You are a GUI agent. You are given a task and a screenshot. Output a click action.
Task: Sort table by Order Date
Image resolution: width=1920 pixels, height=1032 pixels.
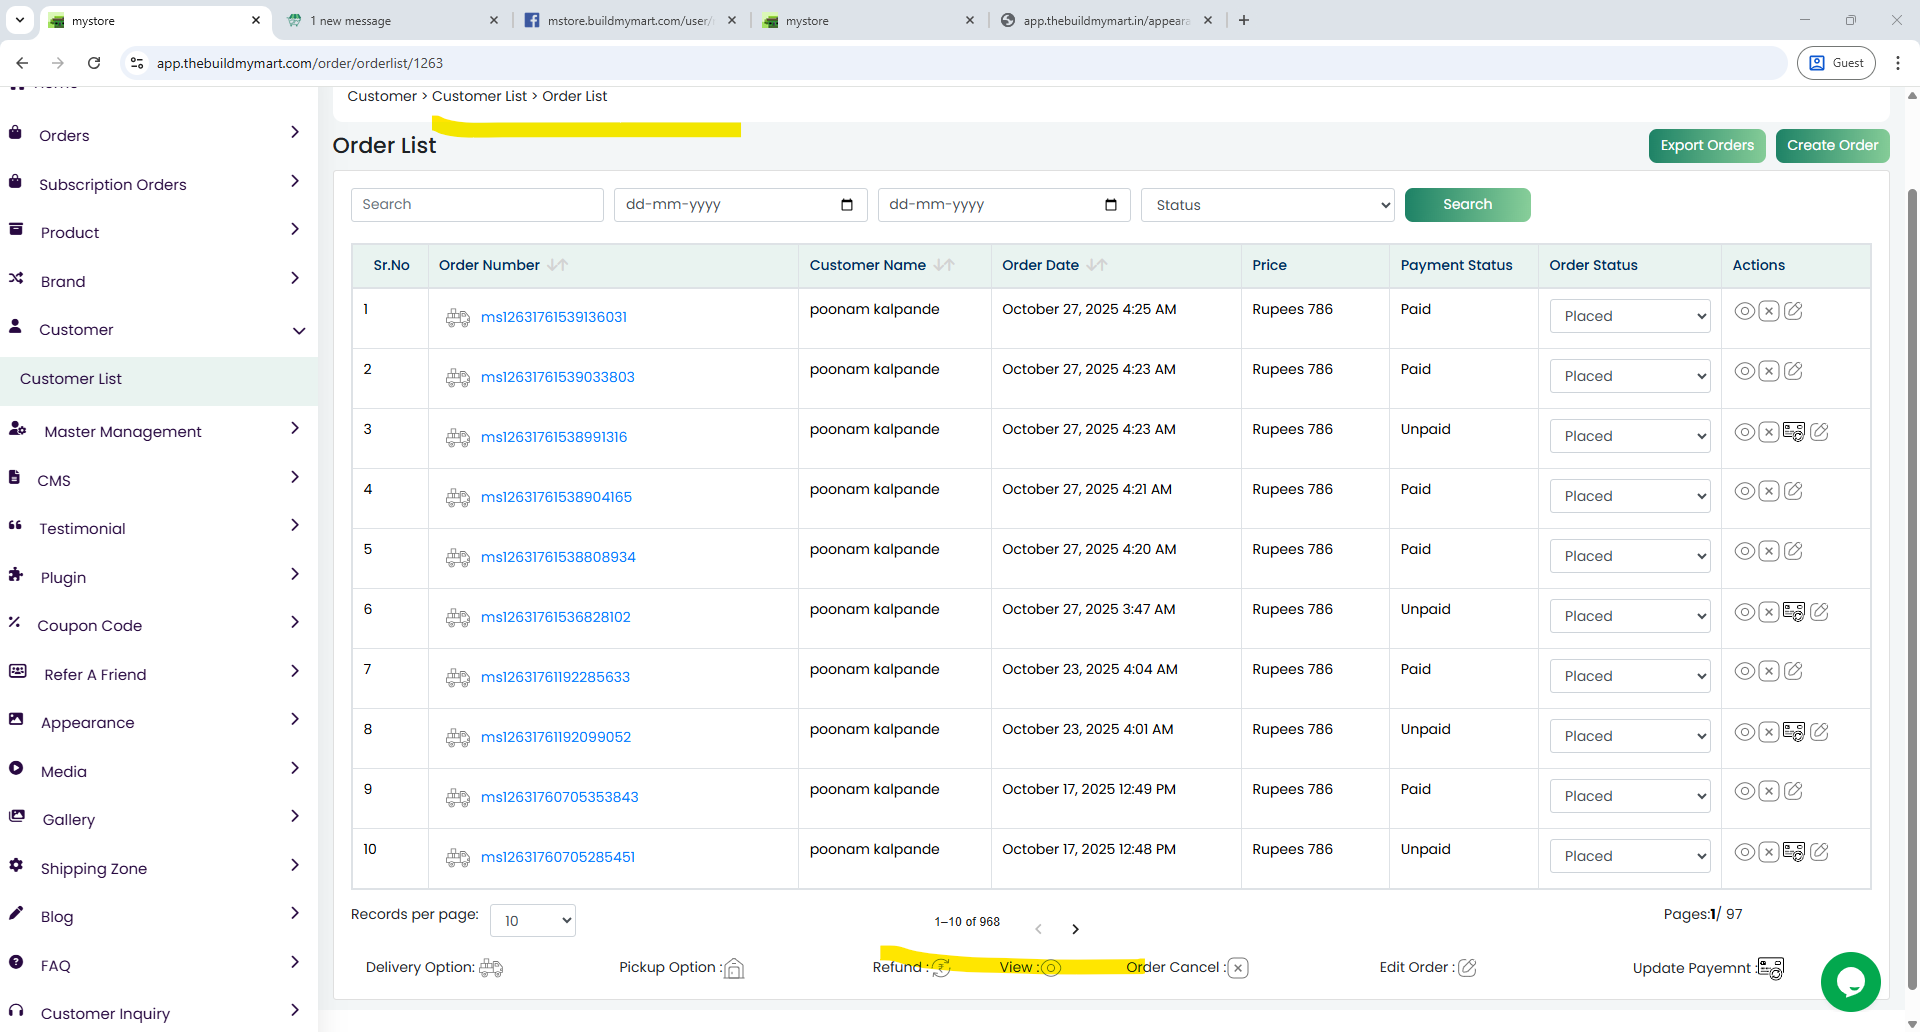tap(1097, 265)
